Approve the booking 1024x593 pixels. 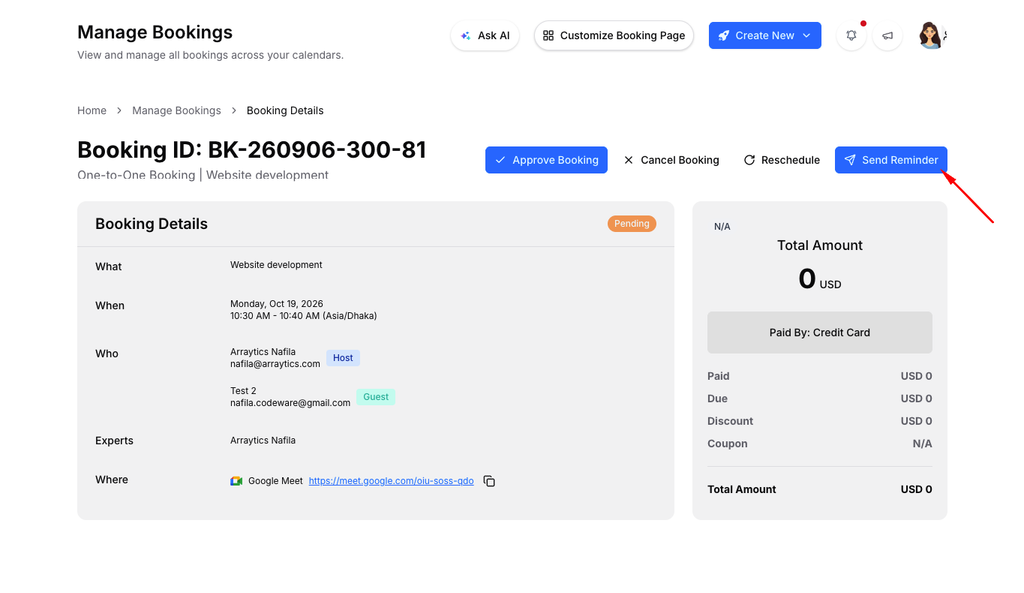(546, 160)
